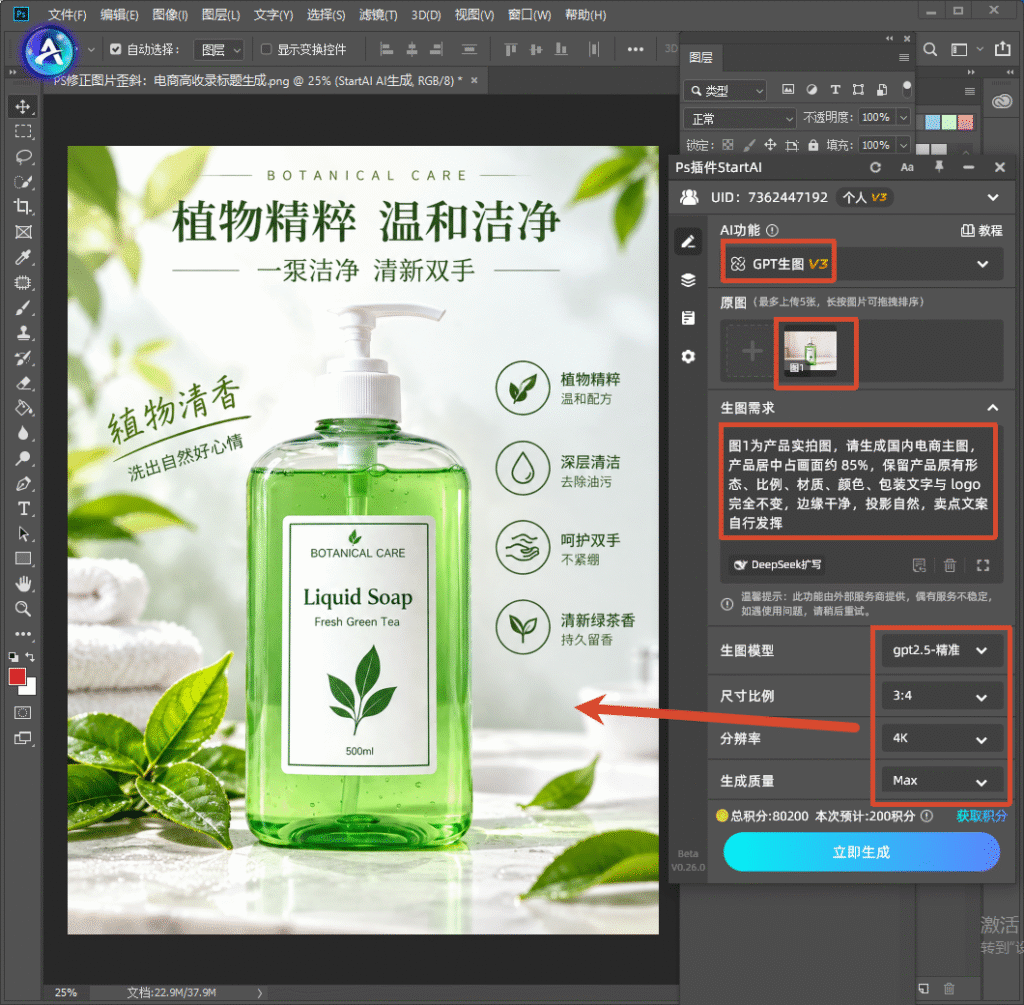Toggle lock all padlock

(813, 145)
